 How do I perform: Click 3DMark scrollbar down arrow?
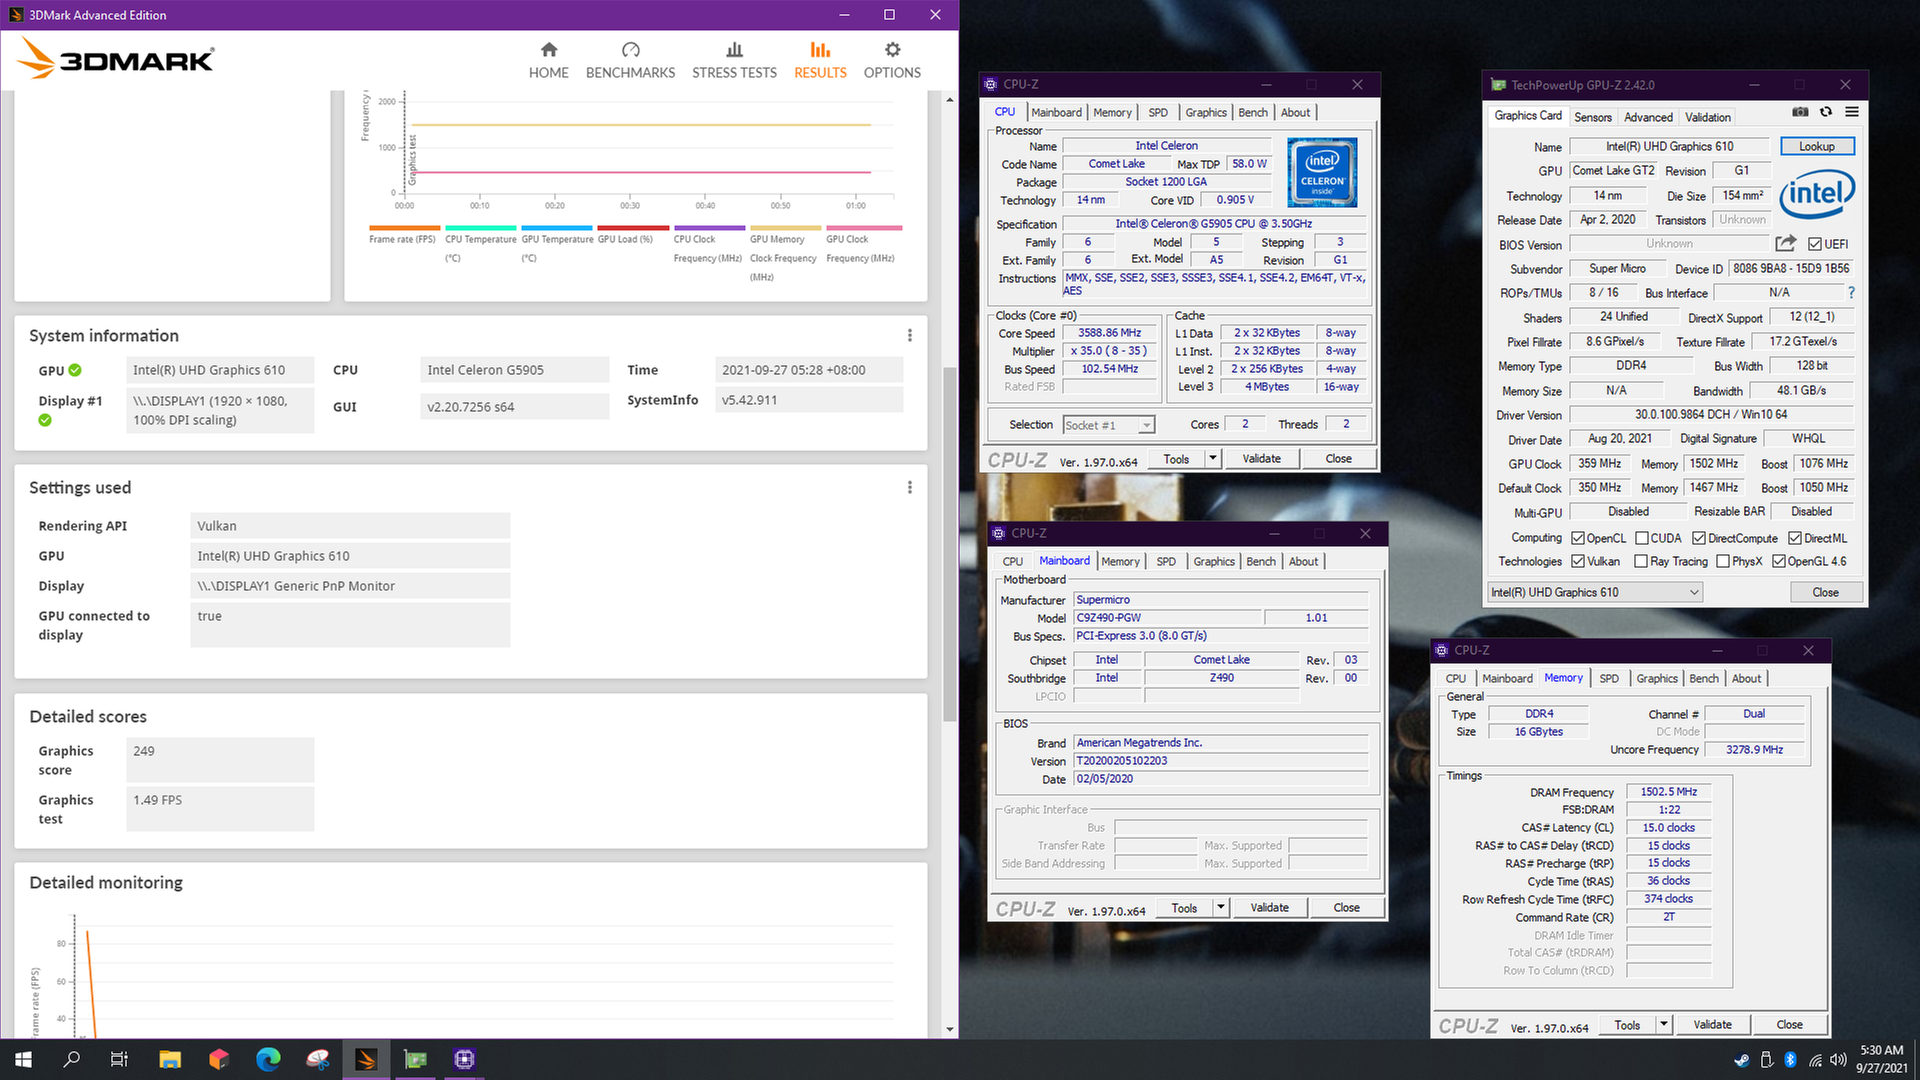[949, 1029]
